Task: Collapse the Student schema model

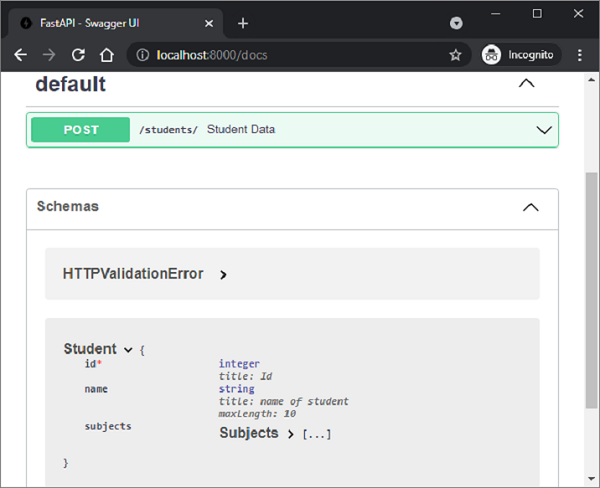Action: (128, 349)
